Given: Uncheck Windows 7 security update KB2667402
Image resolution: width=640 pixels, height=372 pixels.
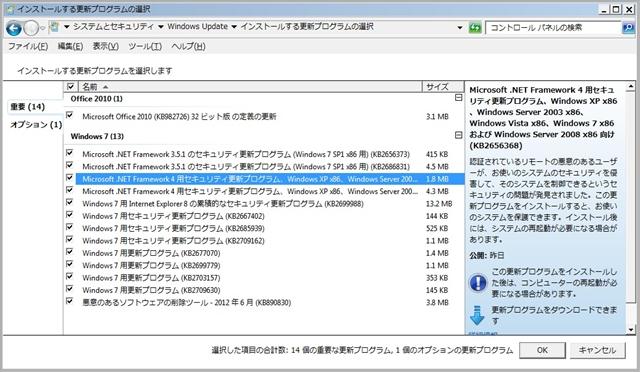Looking at the screenshot, I should pos(69,215).
